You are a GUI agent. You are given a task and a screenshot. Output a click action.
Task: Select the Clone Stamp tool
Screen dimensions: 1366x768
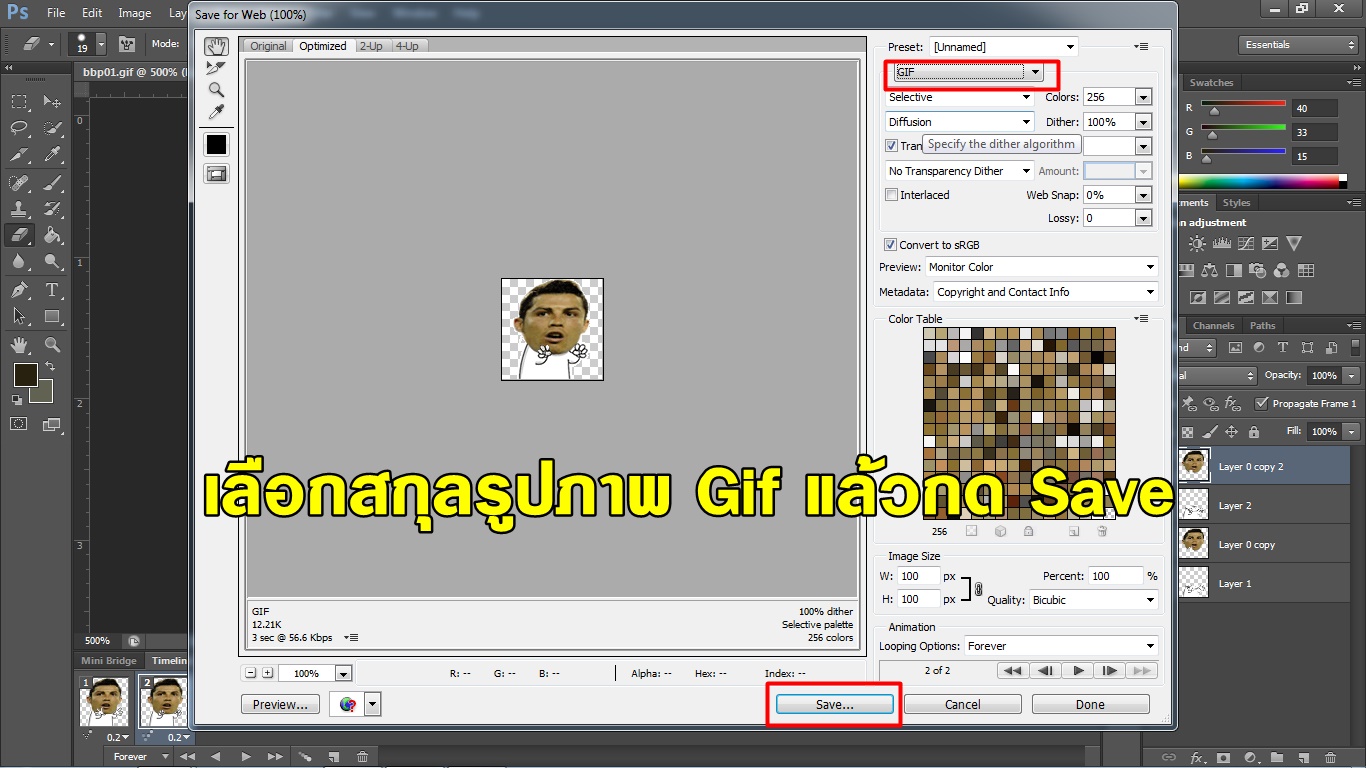(19, 209)
